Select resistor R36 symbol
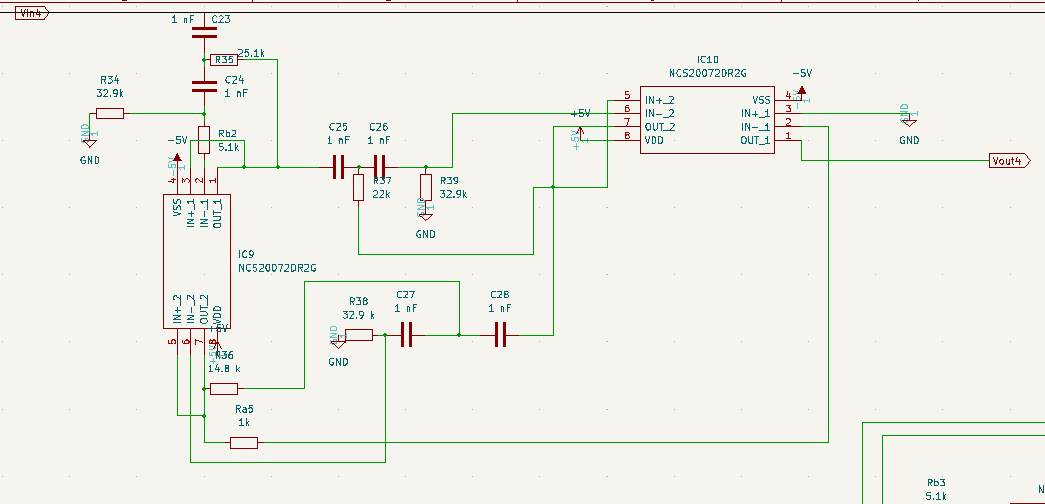This screenshot has width=1045, height=504. pos(224,389)
